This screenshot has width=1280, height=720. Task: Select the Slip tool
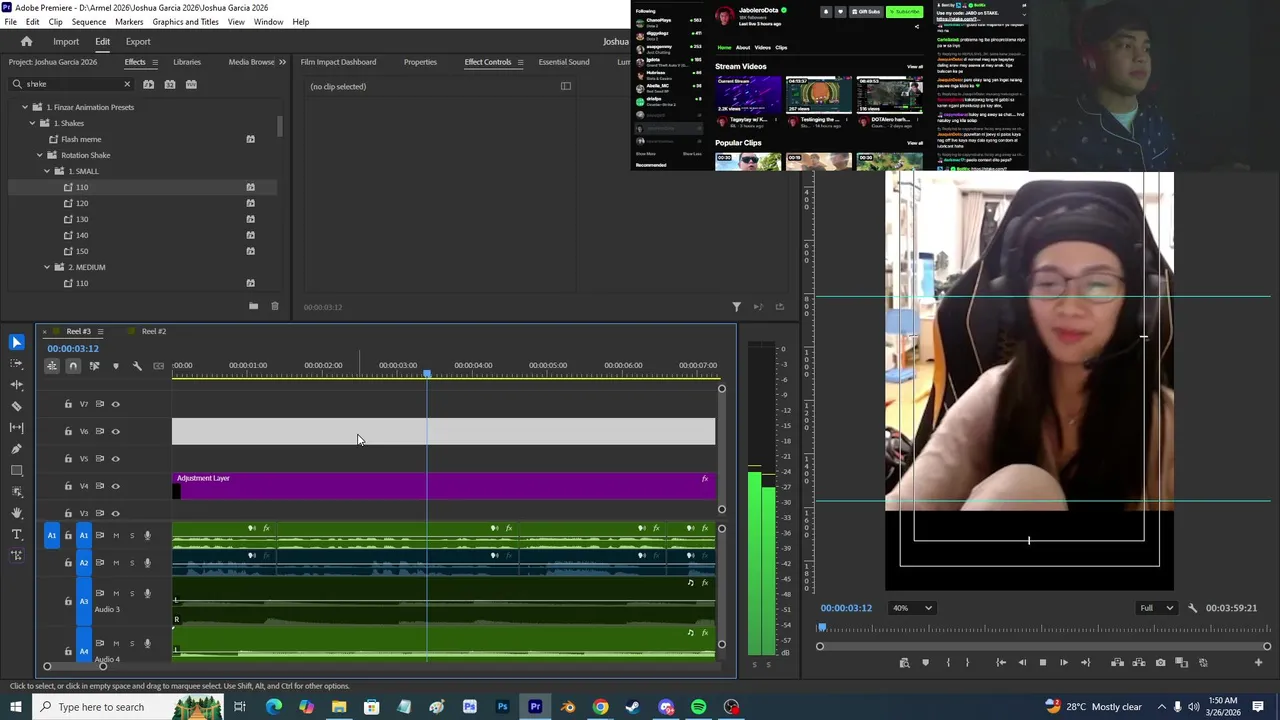pos(16,428)
